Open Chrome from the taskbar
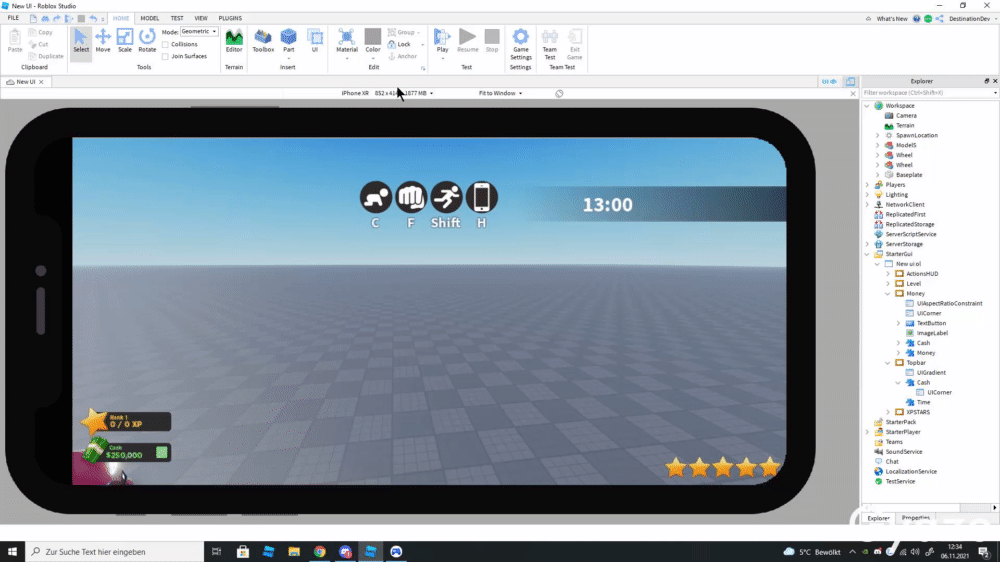The width and height of the screenshot is (1000, 562). click(320, 551)
